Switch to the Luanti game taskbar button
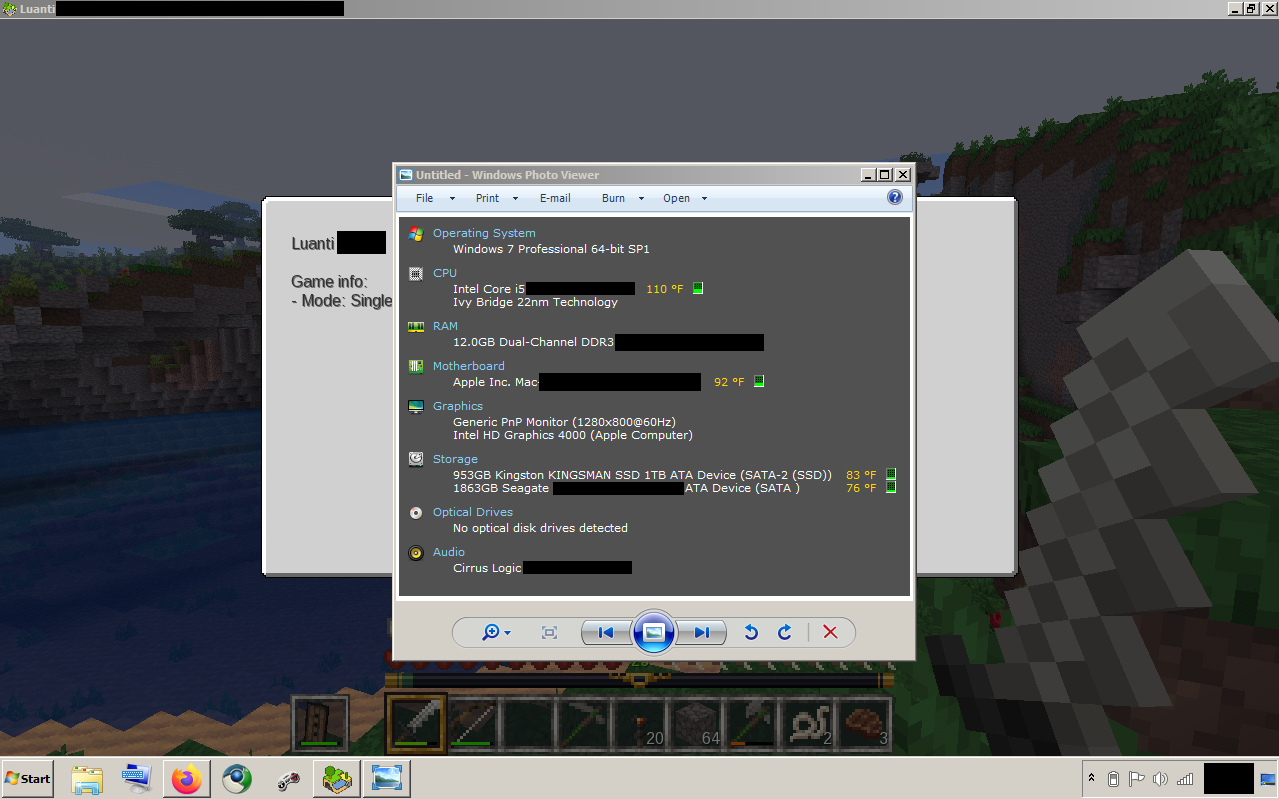 (x=337, y=778)
